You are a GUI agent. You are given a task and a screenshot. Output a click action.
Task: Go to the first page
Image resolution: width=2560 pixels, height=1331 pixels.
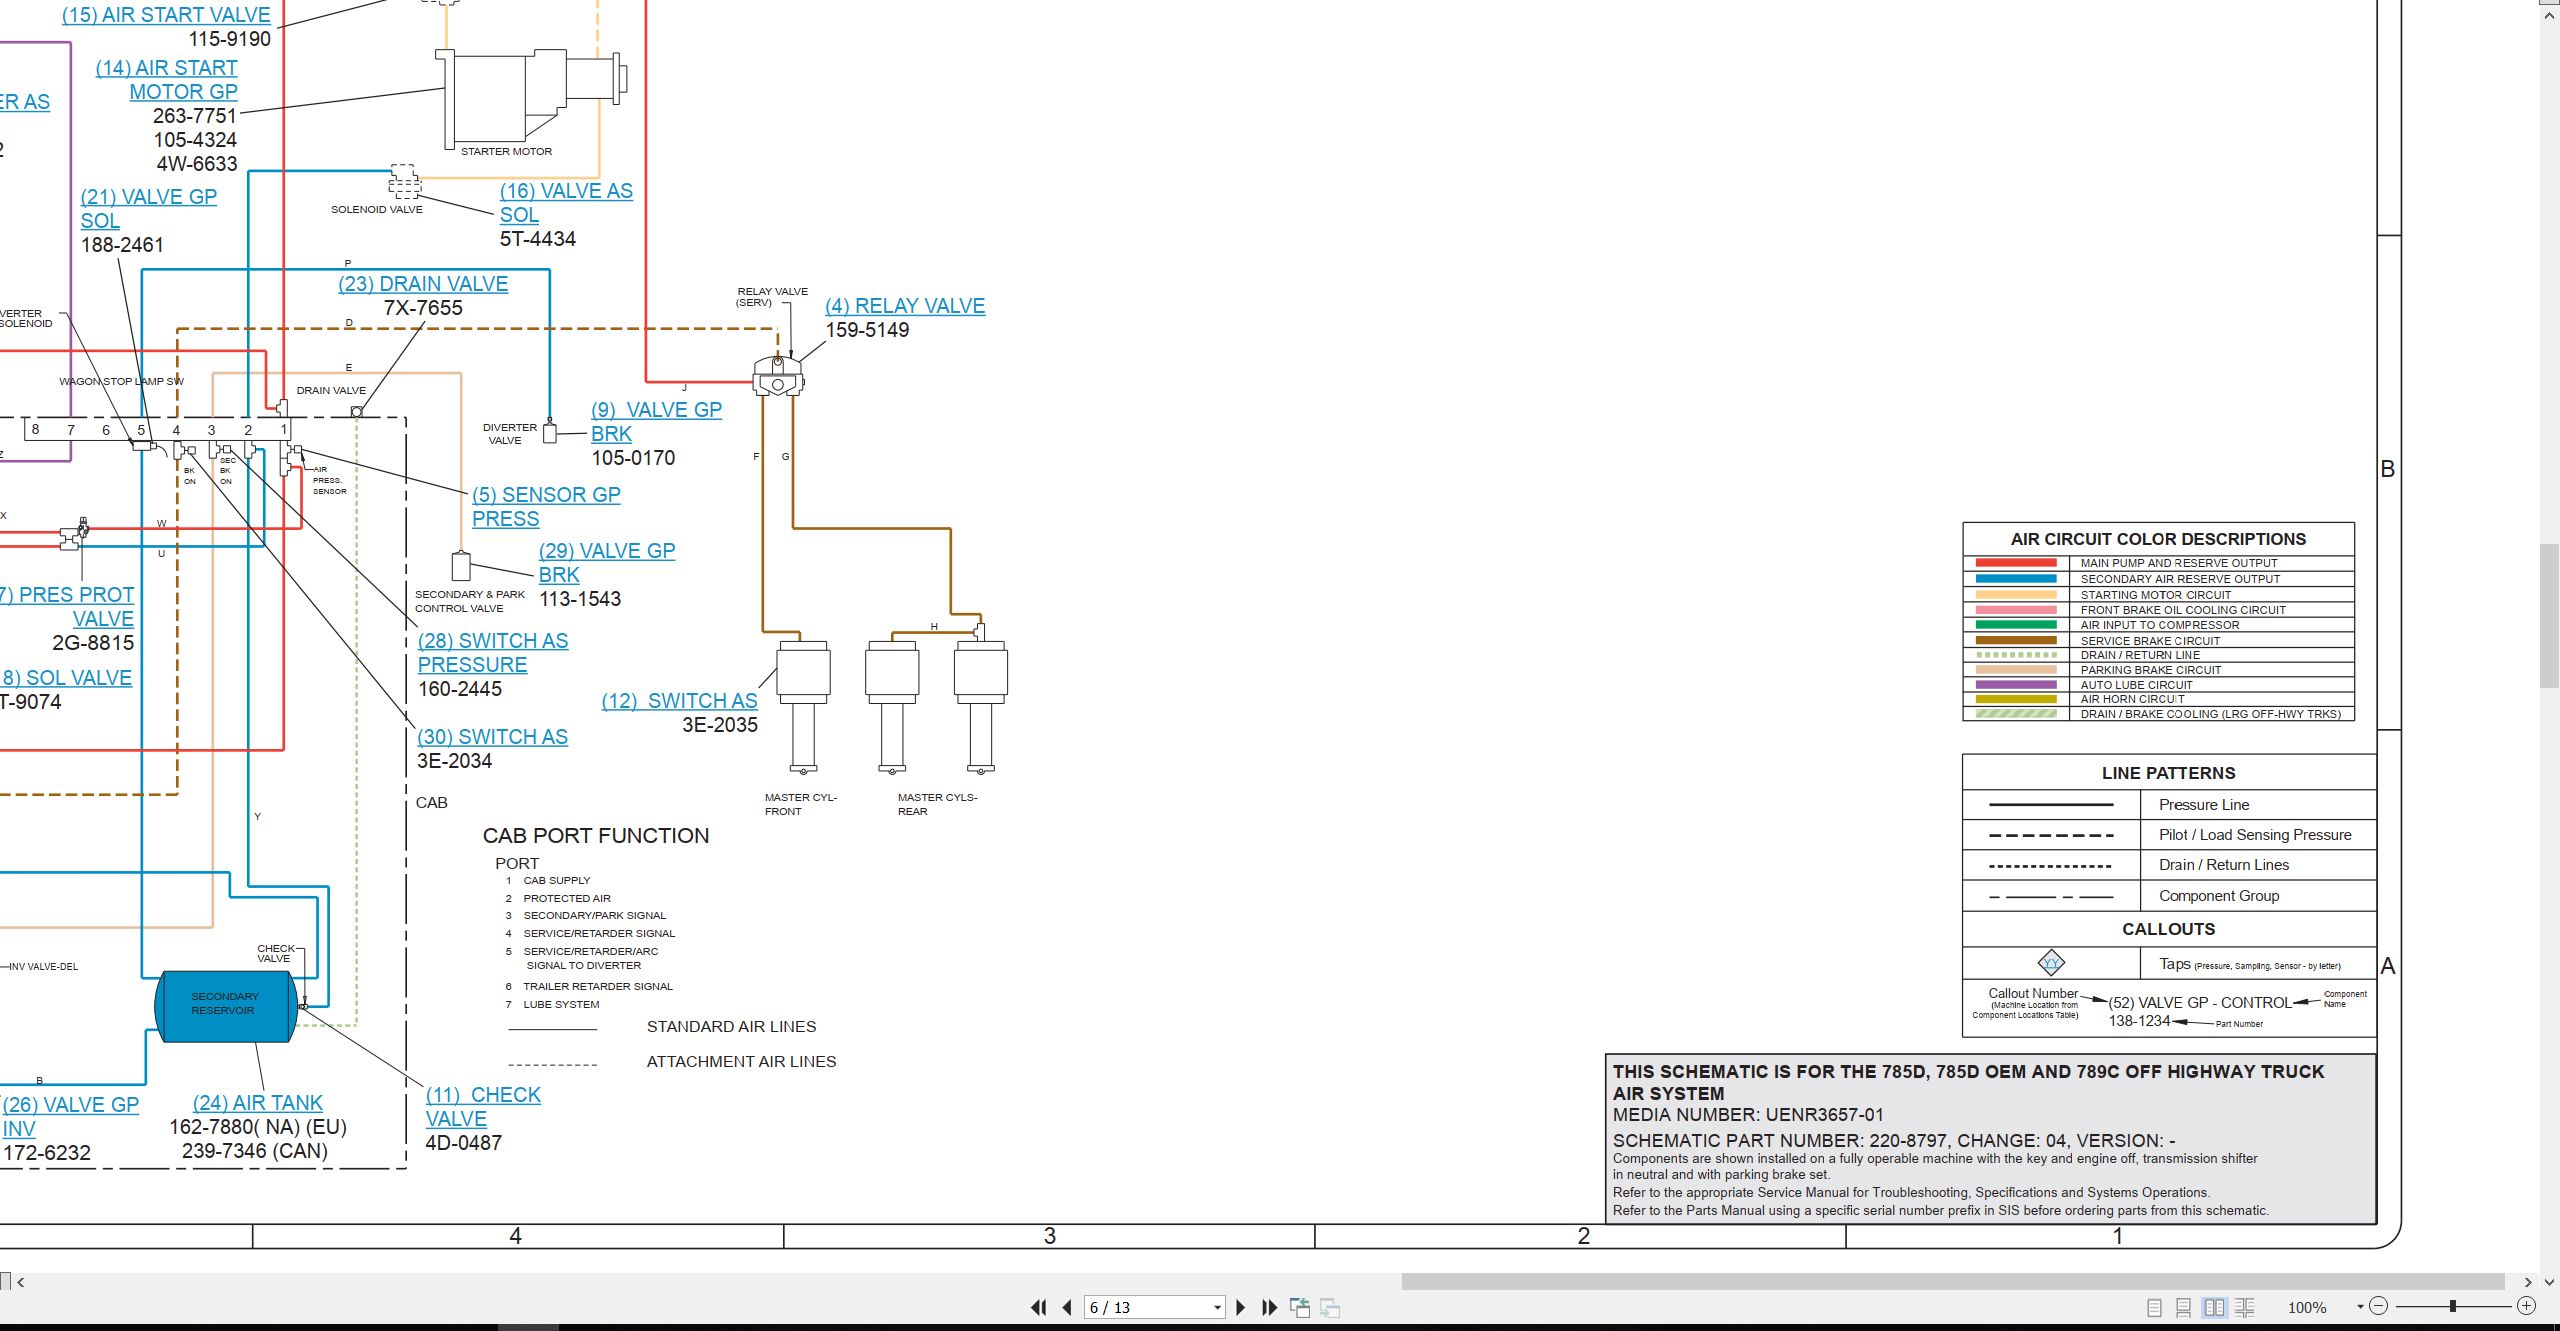coord(1038,1307)
